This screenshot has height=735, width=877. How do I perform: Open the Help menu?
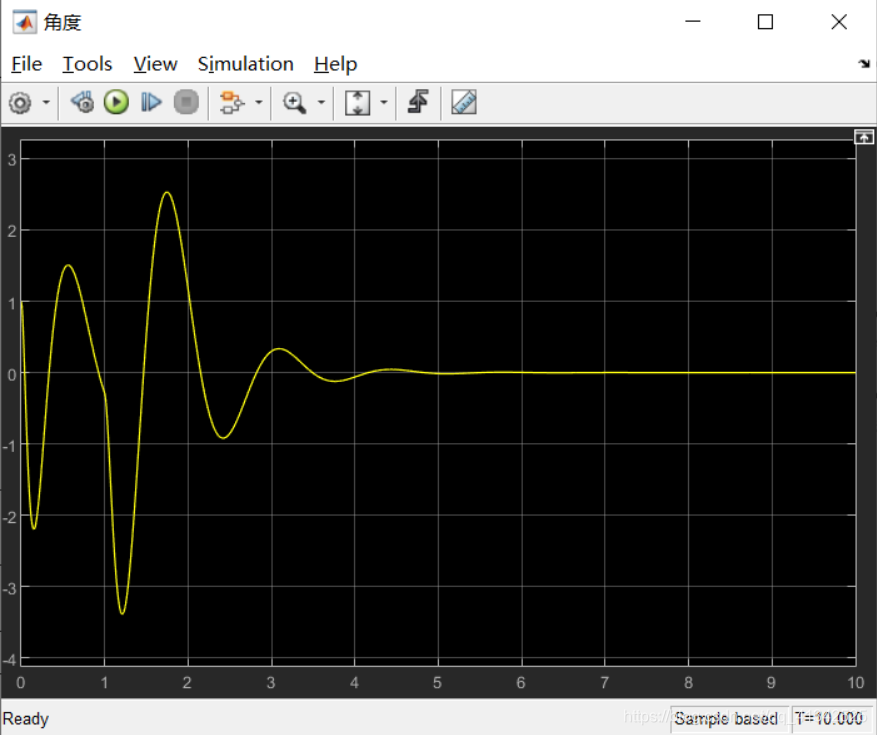pos(336,64)
